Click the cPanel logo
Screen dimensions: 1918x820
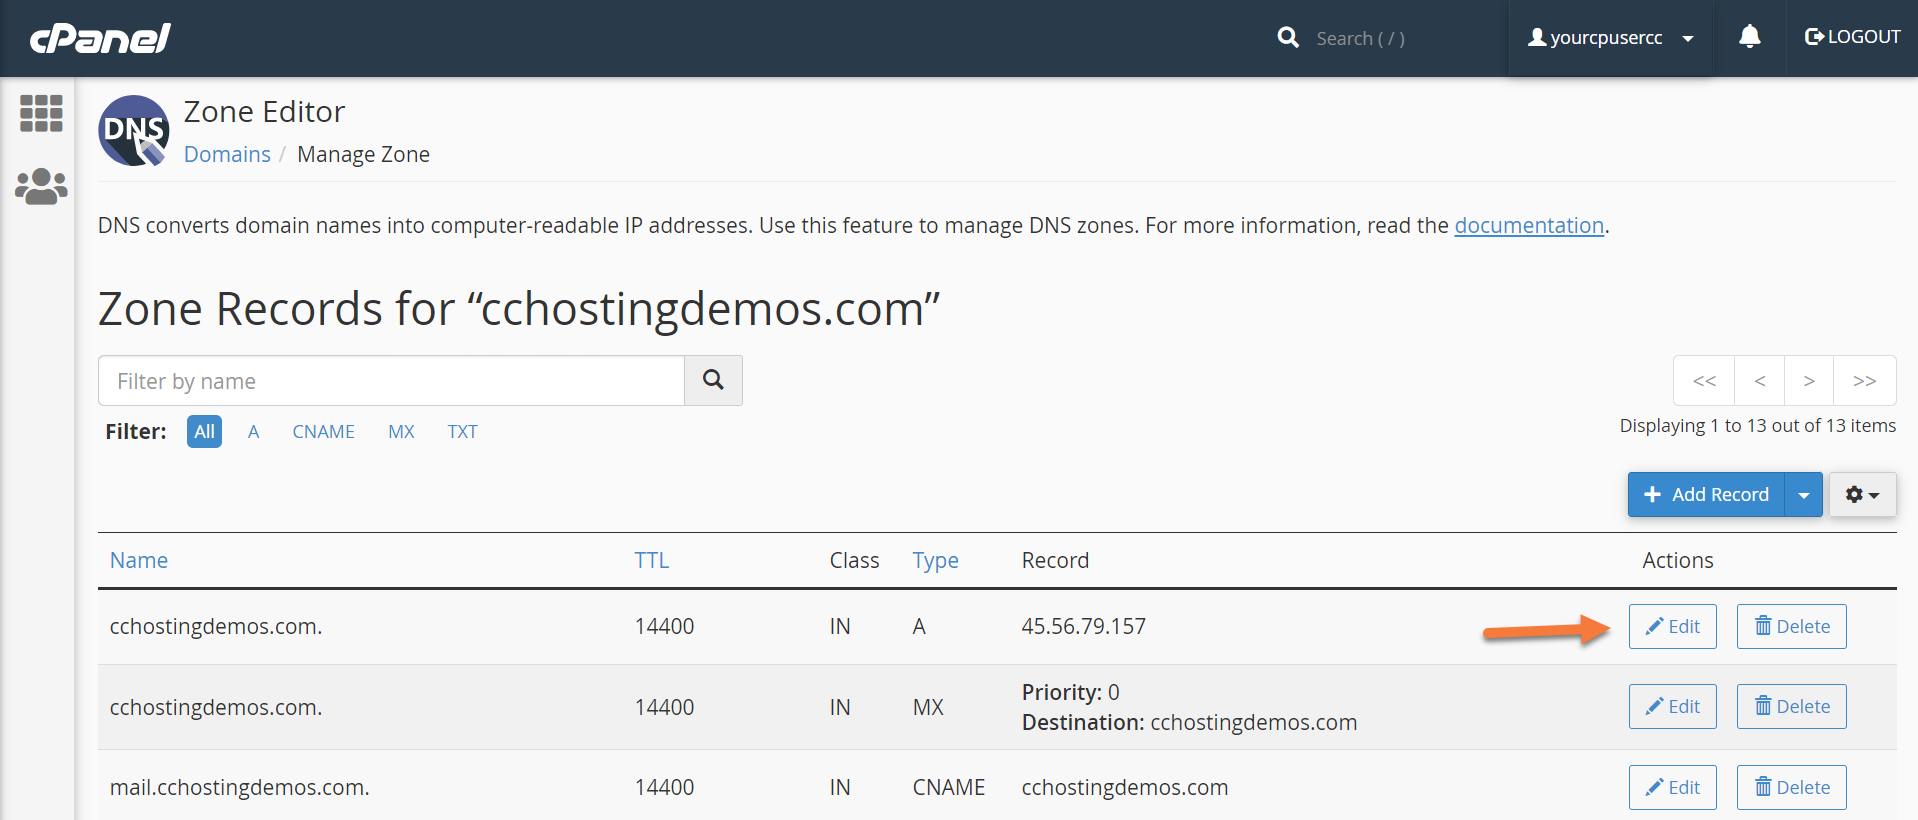click(100, 38)
